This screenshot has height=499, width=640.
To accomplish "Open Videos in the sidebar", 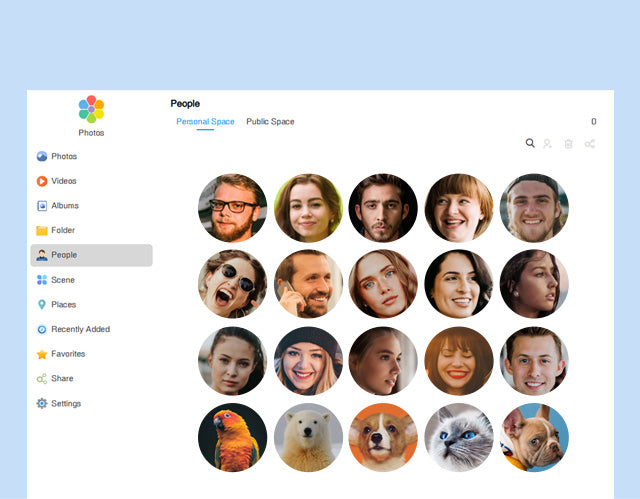I will coord(63,181).
